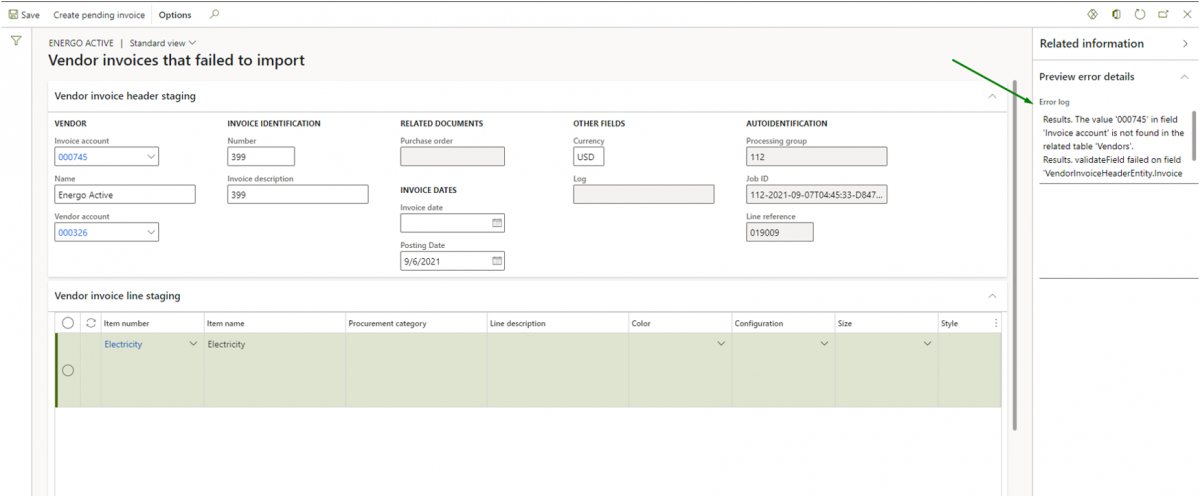Collapse Vendor invoice line staging section
The image size is (1200, 496).
pos(992,296)
